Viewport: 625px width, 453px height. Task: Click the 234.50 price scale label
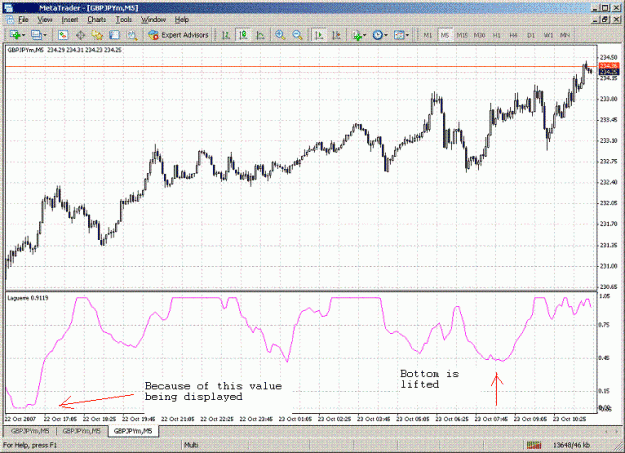[608, 58]
